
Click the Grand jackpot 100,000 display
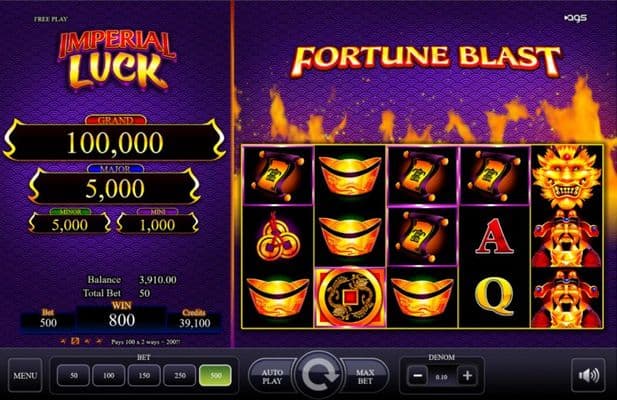pos(115,142)
